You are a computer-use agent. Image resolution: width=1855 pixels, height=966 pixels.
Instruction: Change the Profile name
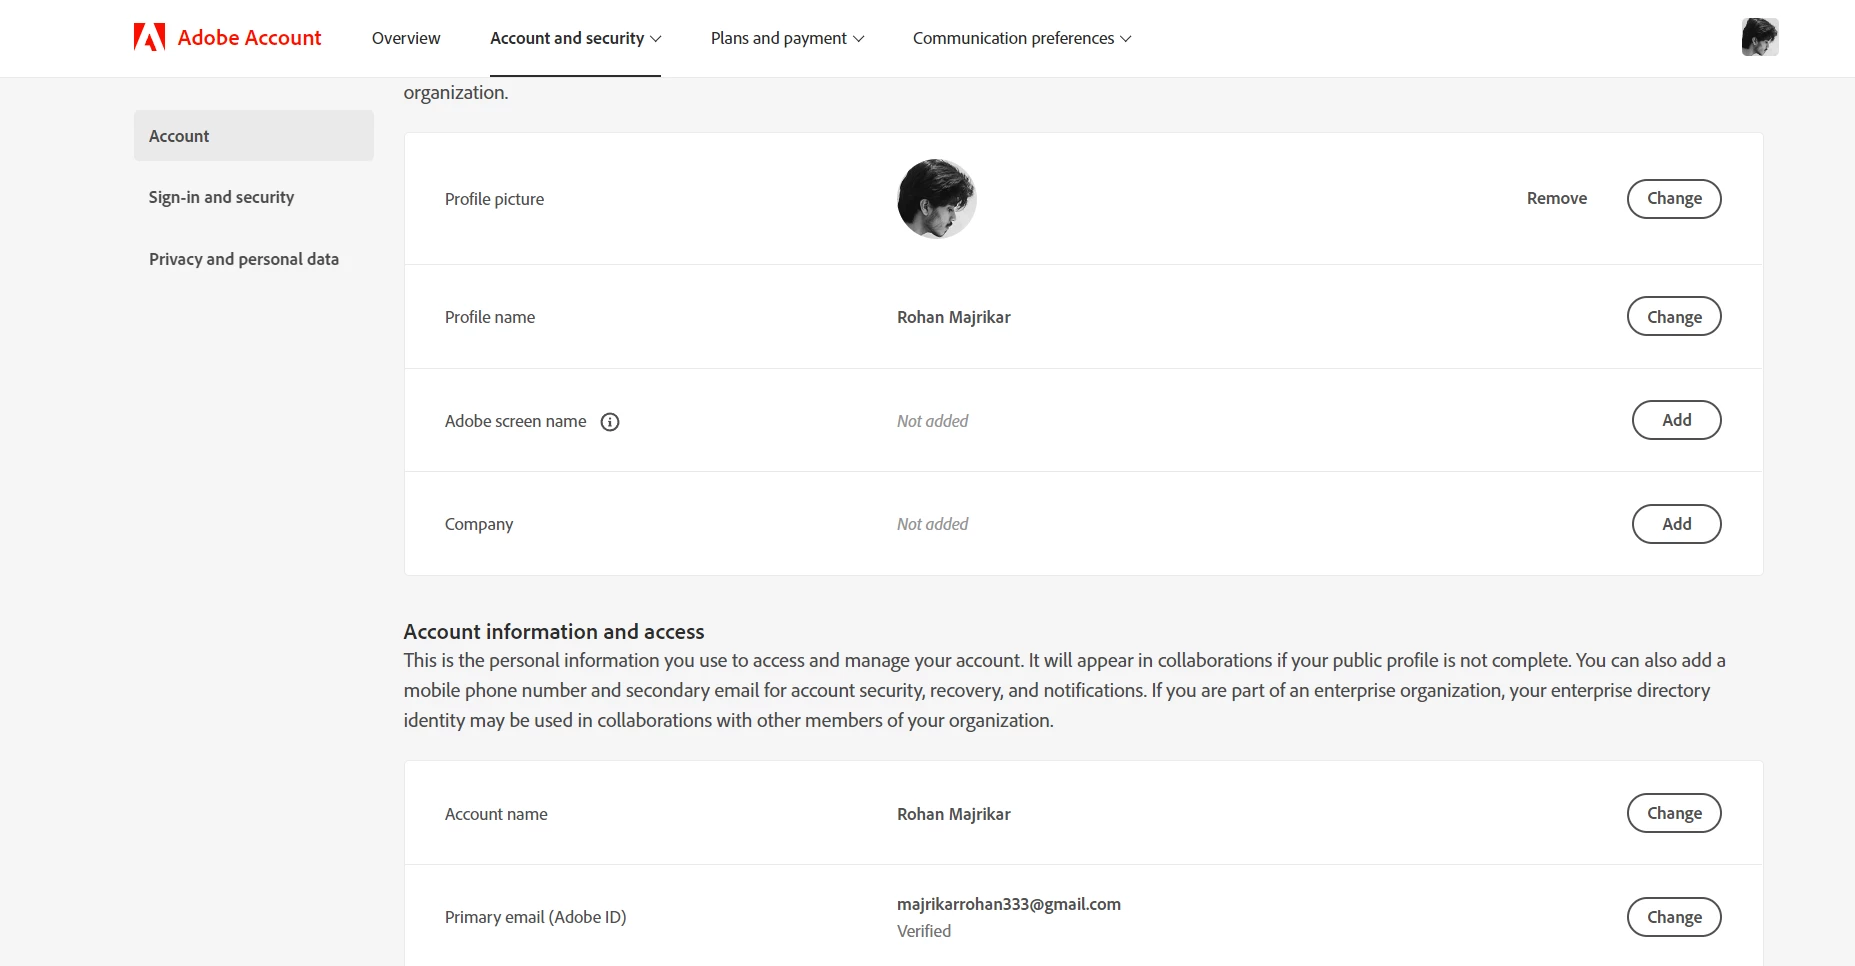click(1673, 317)
